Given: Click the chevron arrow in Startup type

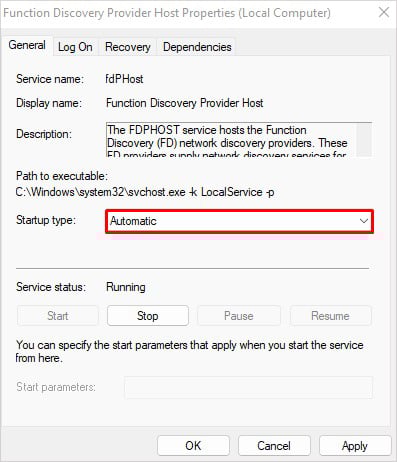Looking at the screenshot, I should pyautogui.click(x=364, y=221).
